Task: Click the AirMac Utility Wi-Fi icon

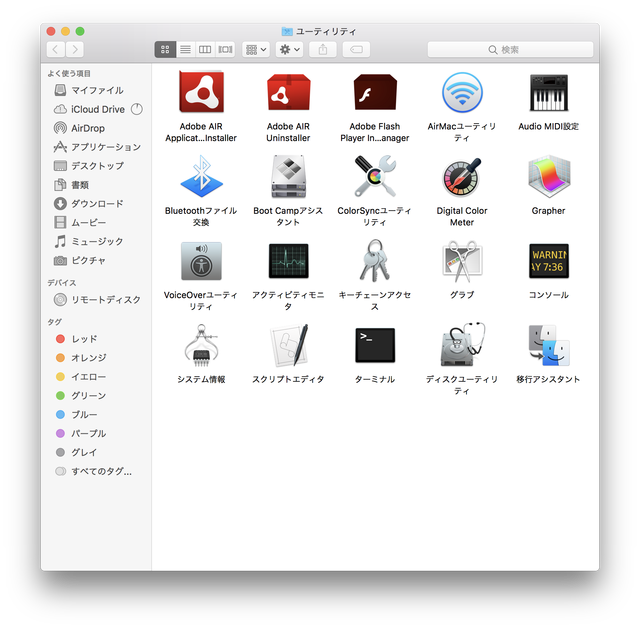Action: (462, 92)
